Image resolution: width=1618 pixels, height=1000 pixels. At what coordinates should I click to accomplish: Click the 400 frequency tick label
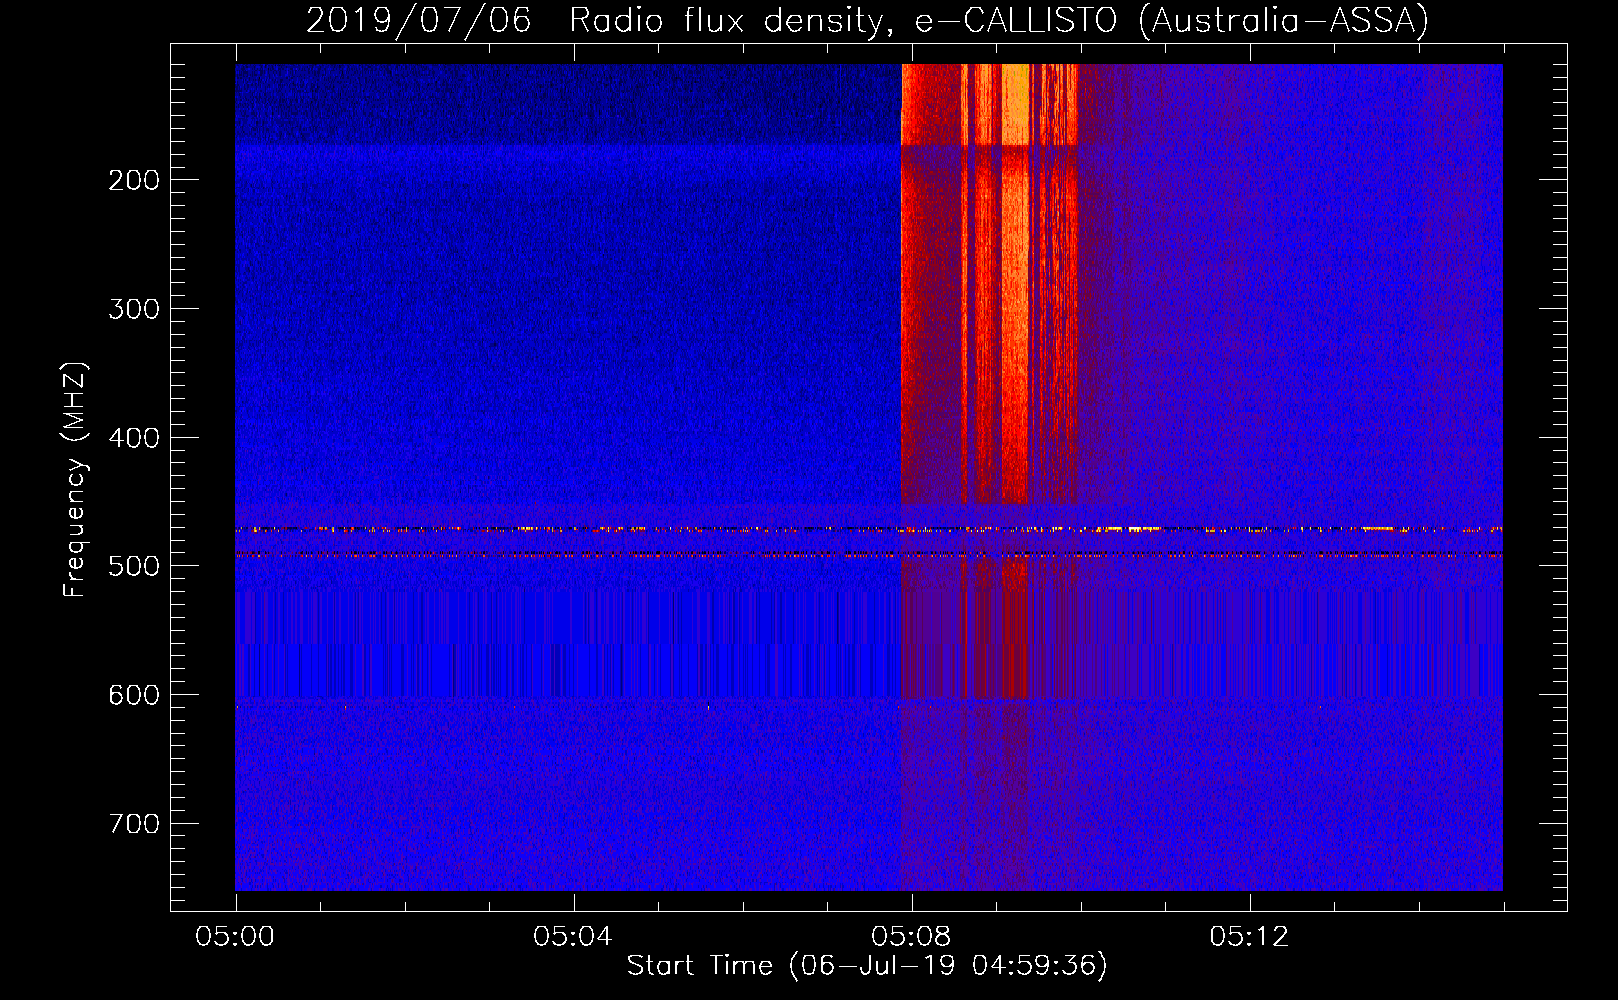click(134, 438)
